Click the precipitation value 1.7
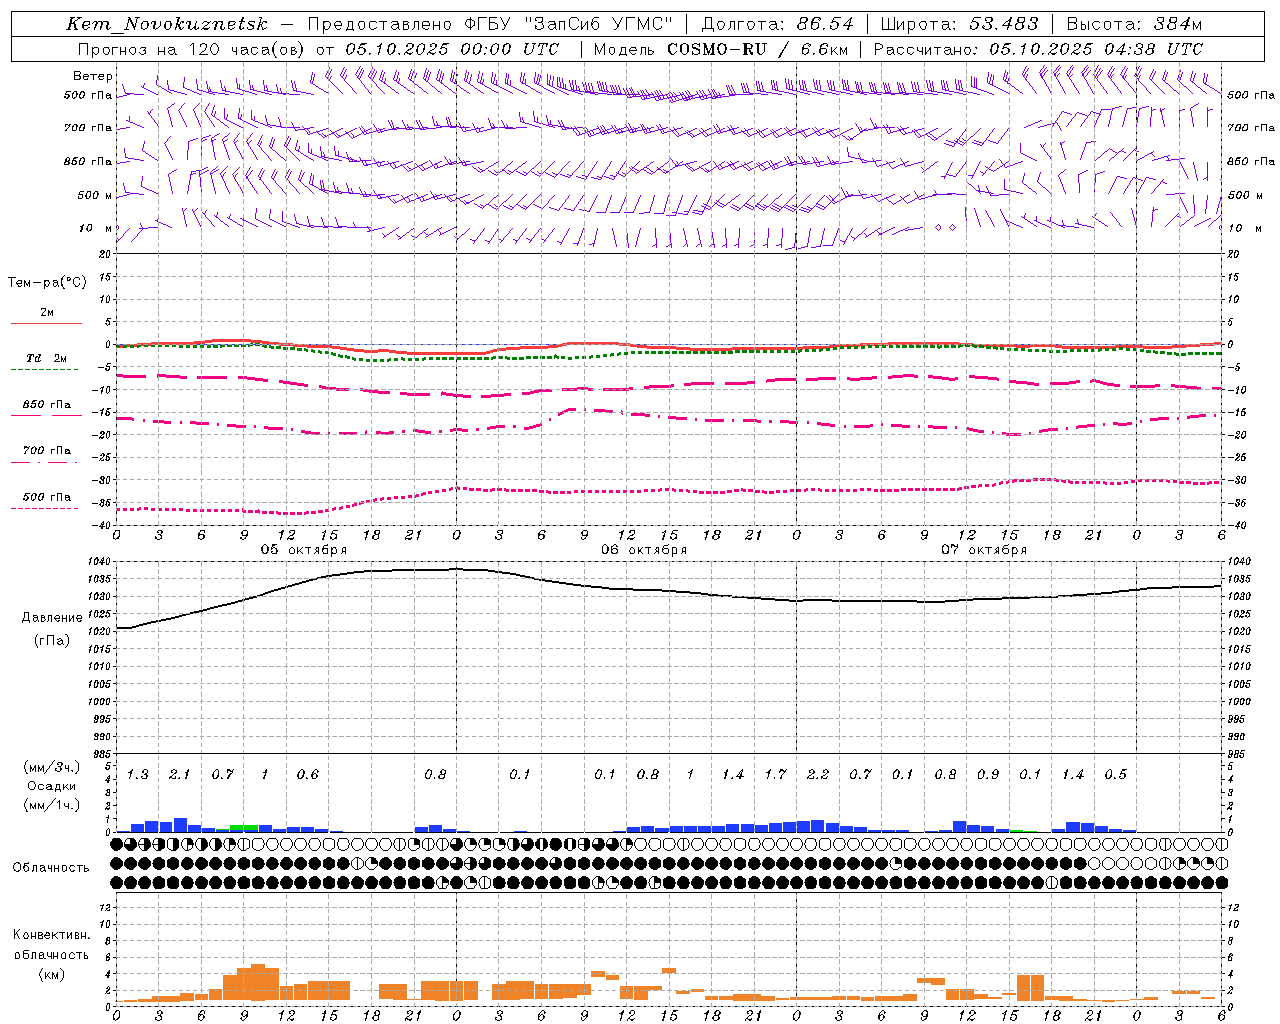1280x1024 pixels. coord(776,775)
